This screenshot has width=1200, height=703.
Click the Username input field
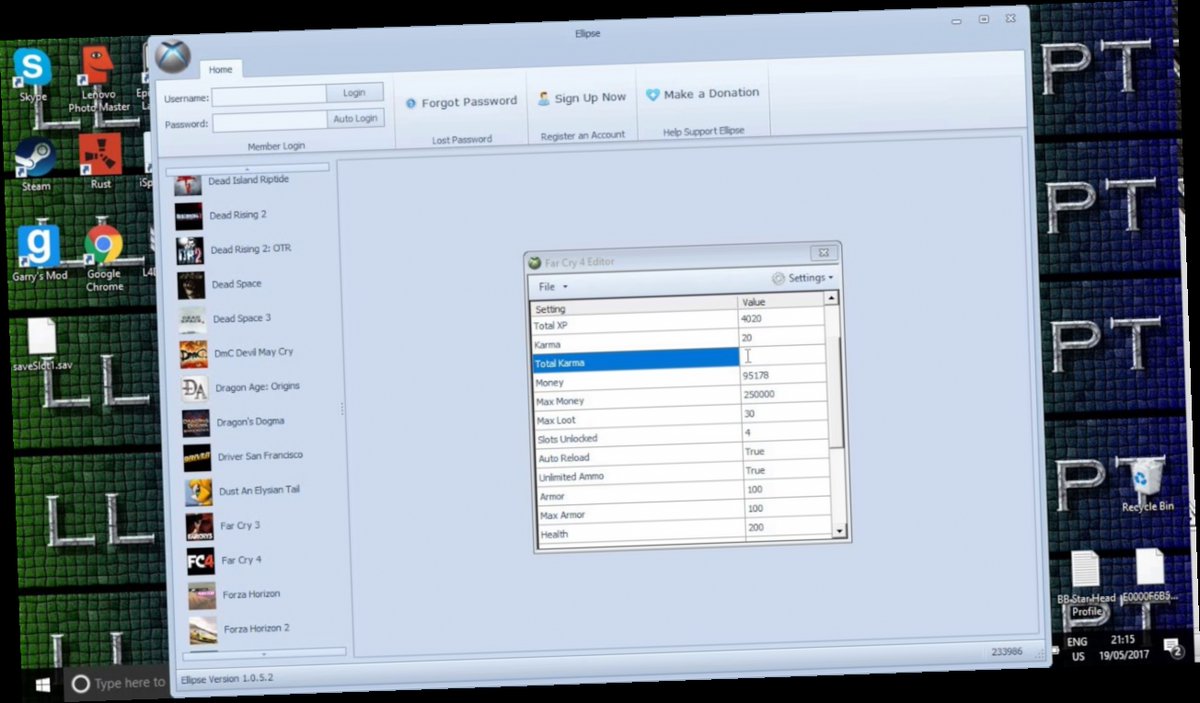[x=269, y=95]
